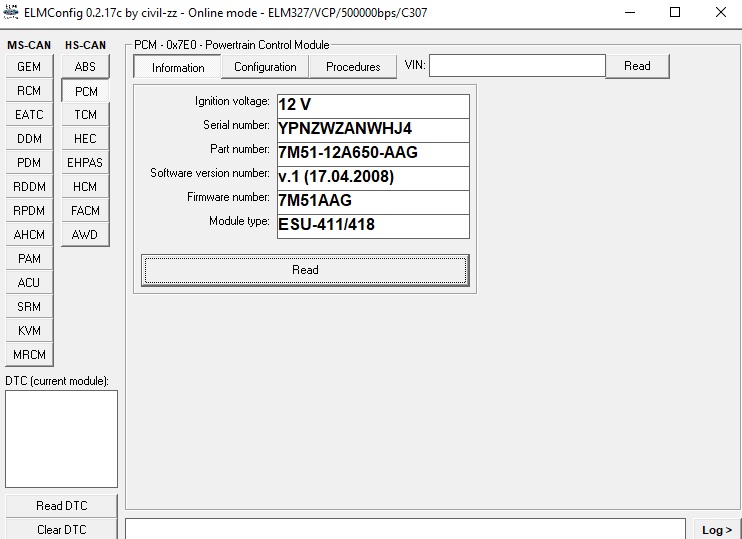Click the large Read button below module info
This screenshot has height=539, width=742.
[305, 270]
